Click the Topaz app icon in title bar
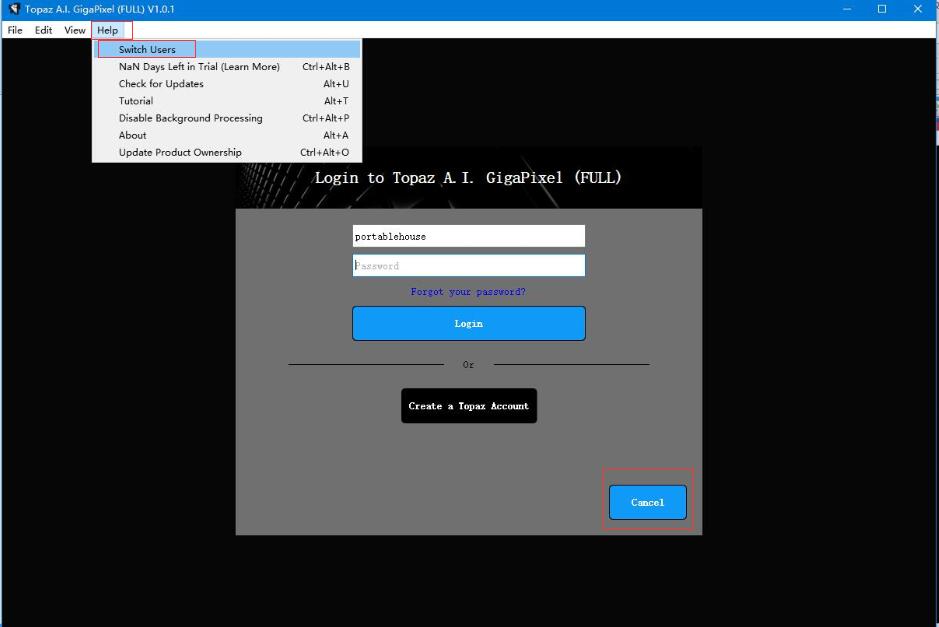939x627 pixels. click(x=14, y=9)
